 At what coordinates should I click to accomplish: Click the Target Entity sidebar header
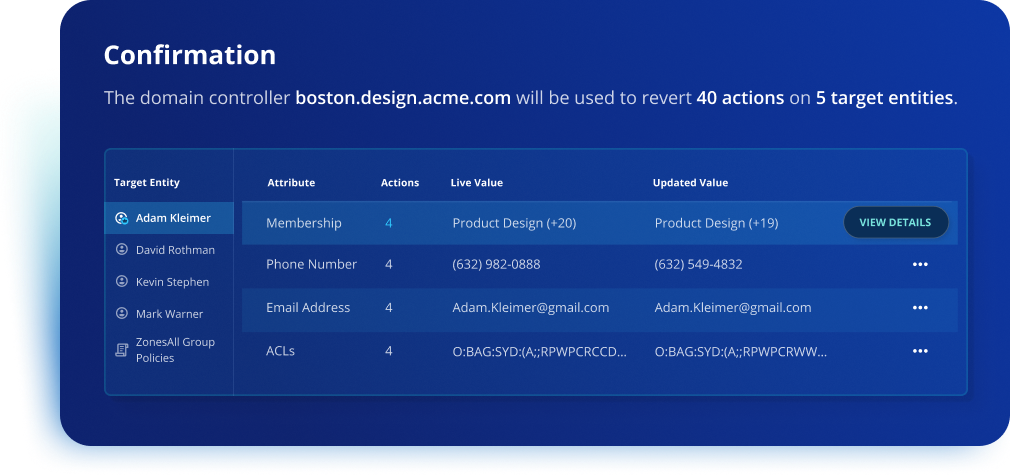click(x=147, y=183)
